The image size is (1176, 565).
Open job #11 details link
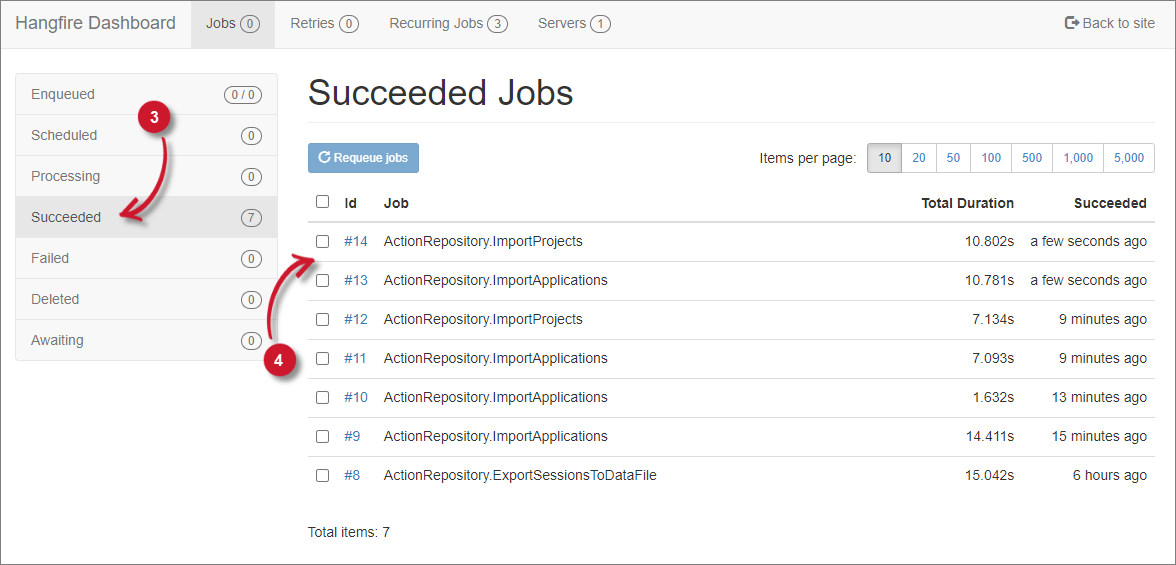click(356, 359)
